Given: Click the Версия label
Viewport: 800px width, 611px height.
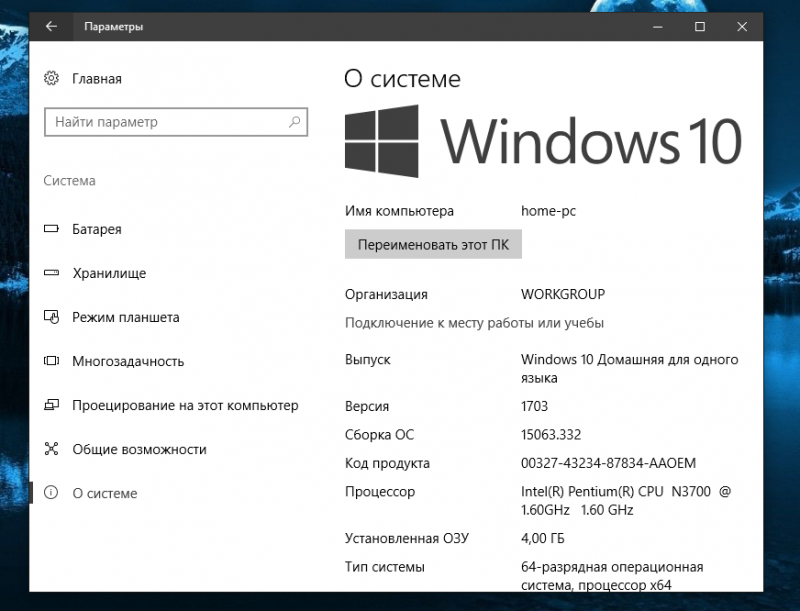Looking at the screenshot, I should coord(367,406).
